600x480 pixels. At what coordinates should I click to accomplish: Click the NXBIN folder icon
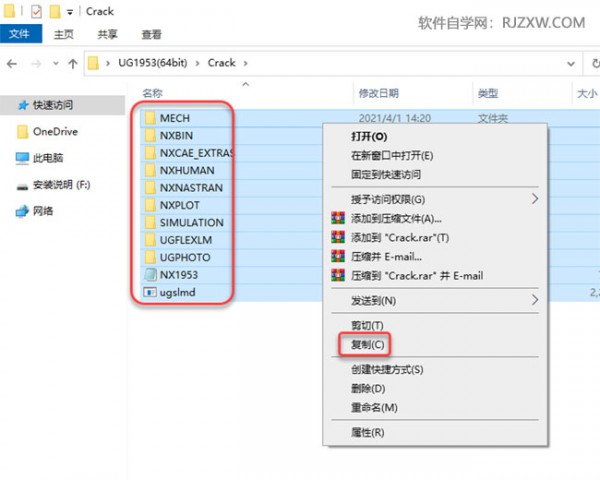click(150, 136)
